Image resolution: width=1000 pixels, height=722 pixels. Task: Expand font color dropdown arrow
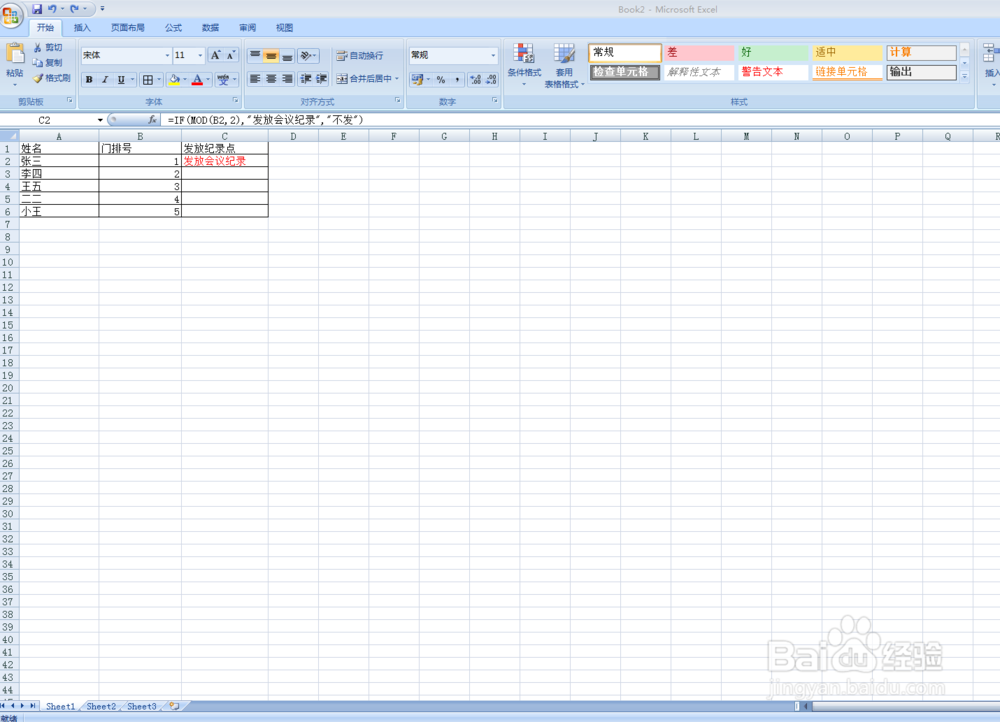point(208,80)
